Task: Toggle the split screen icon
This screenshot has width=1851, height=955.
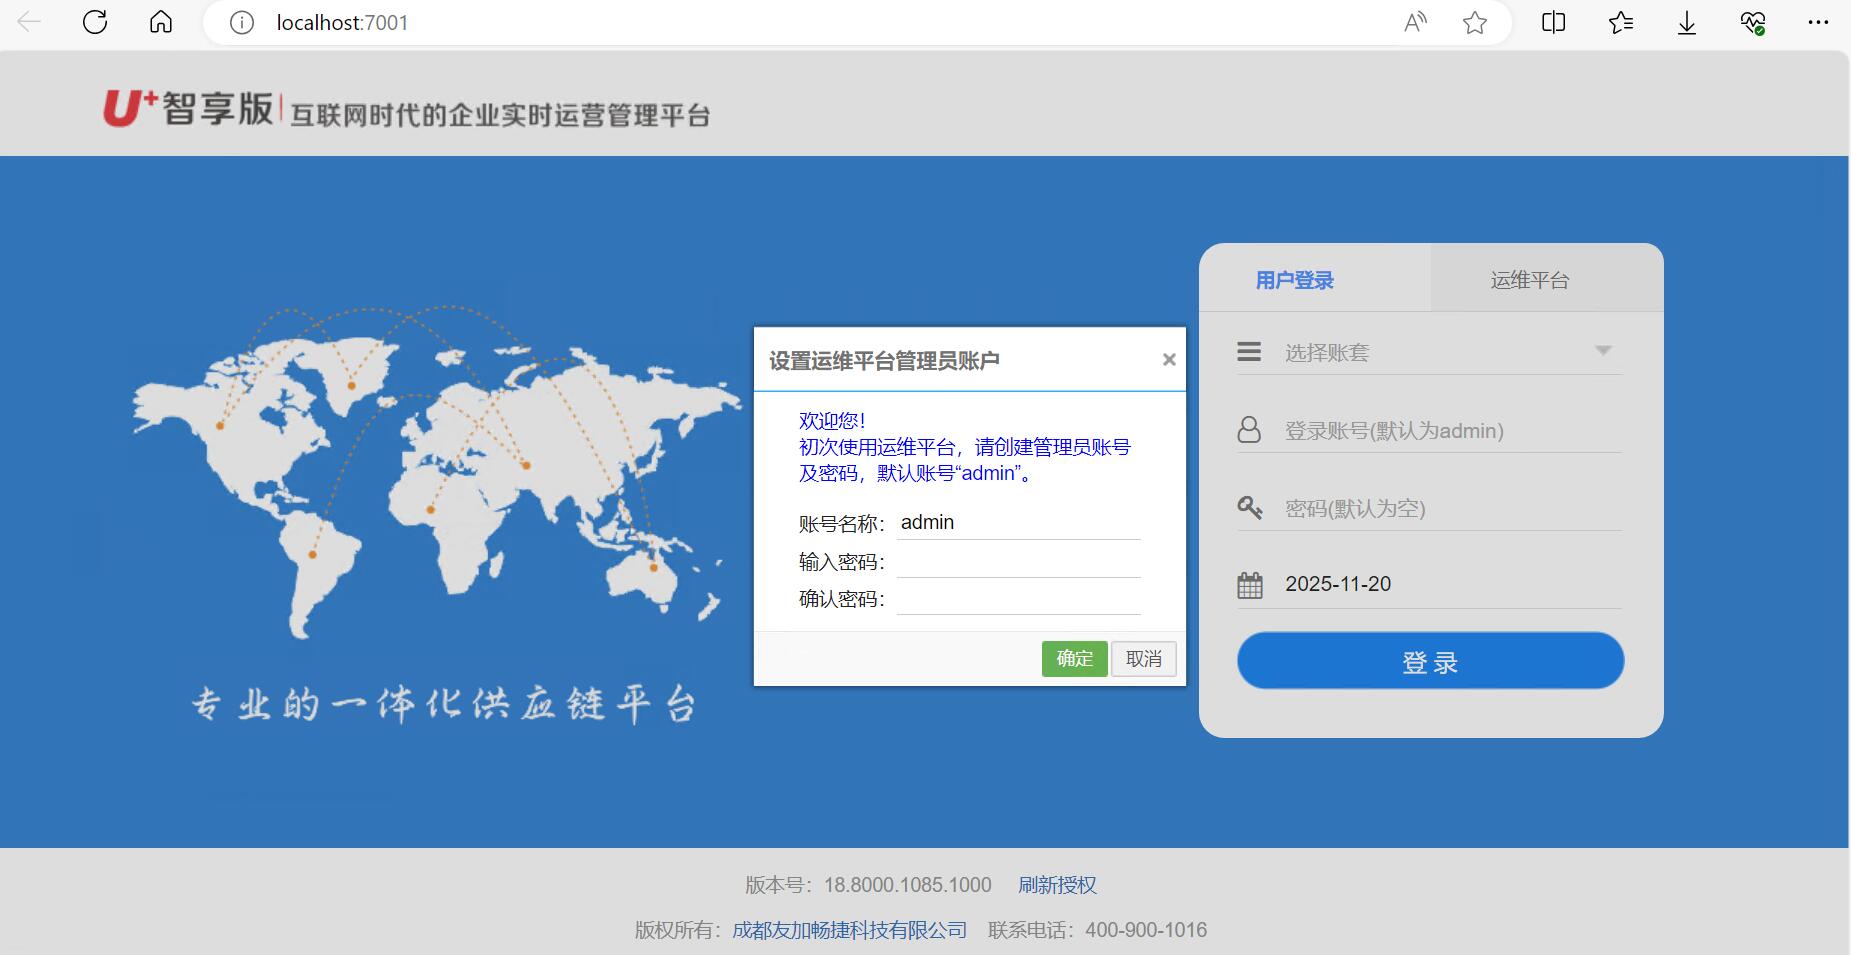Action: point(1554,22)
